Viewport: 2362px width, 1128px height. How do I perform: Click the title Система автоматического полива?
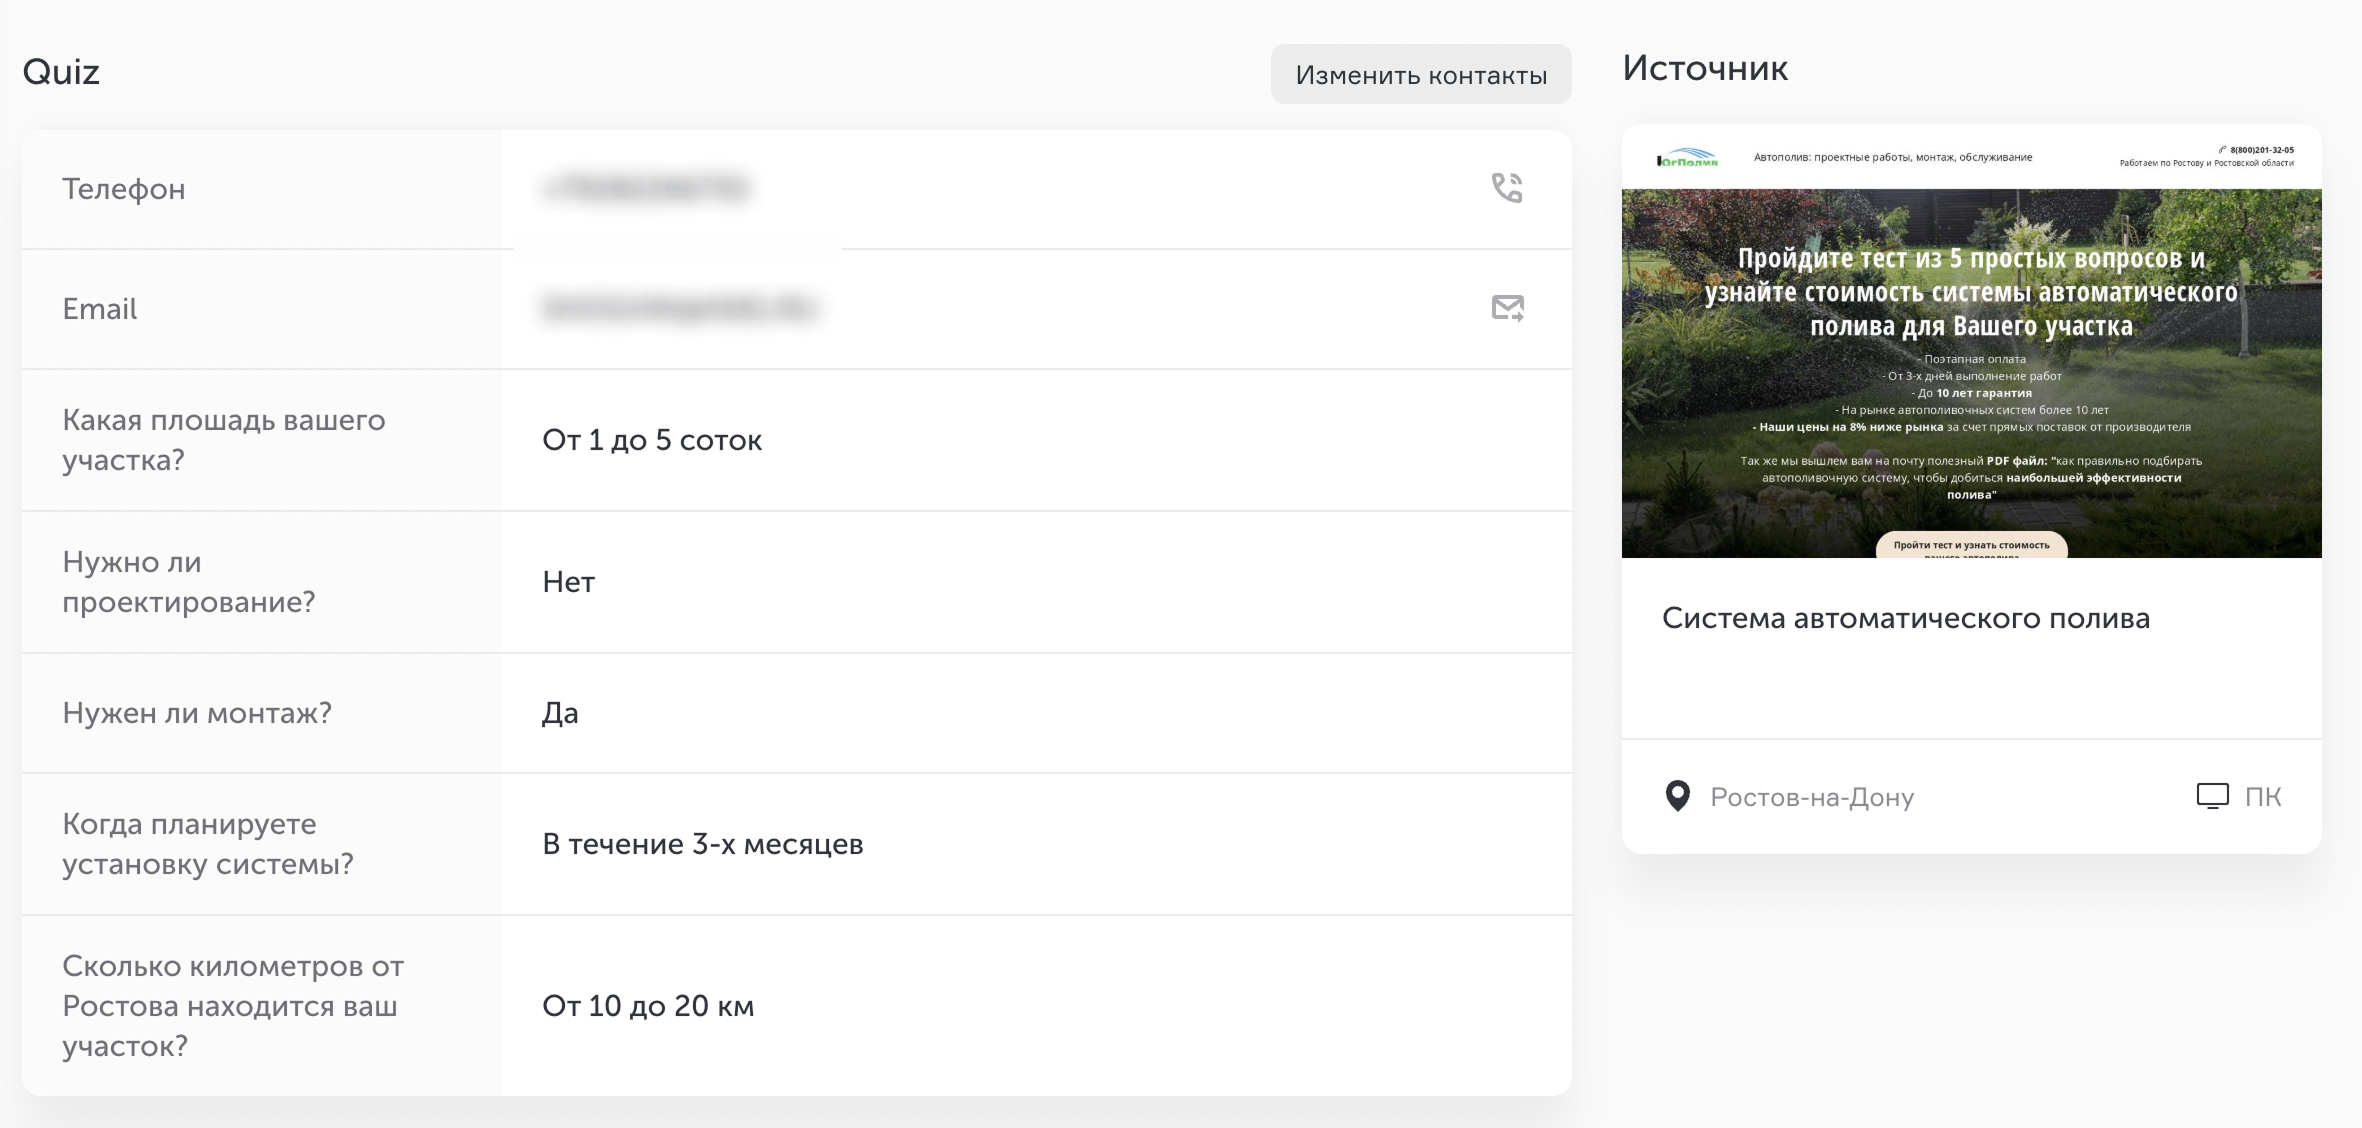coord(1906,618)
